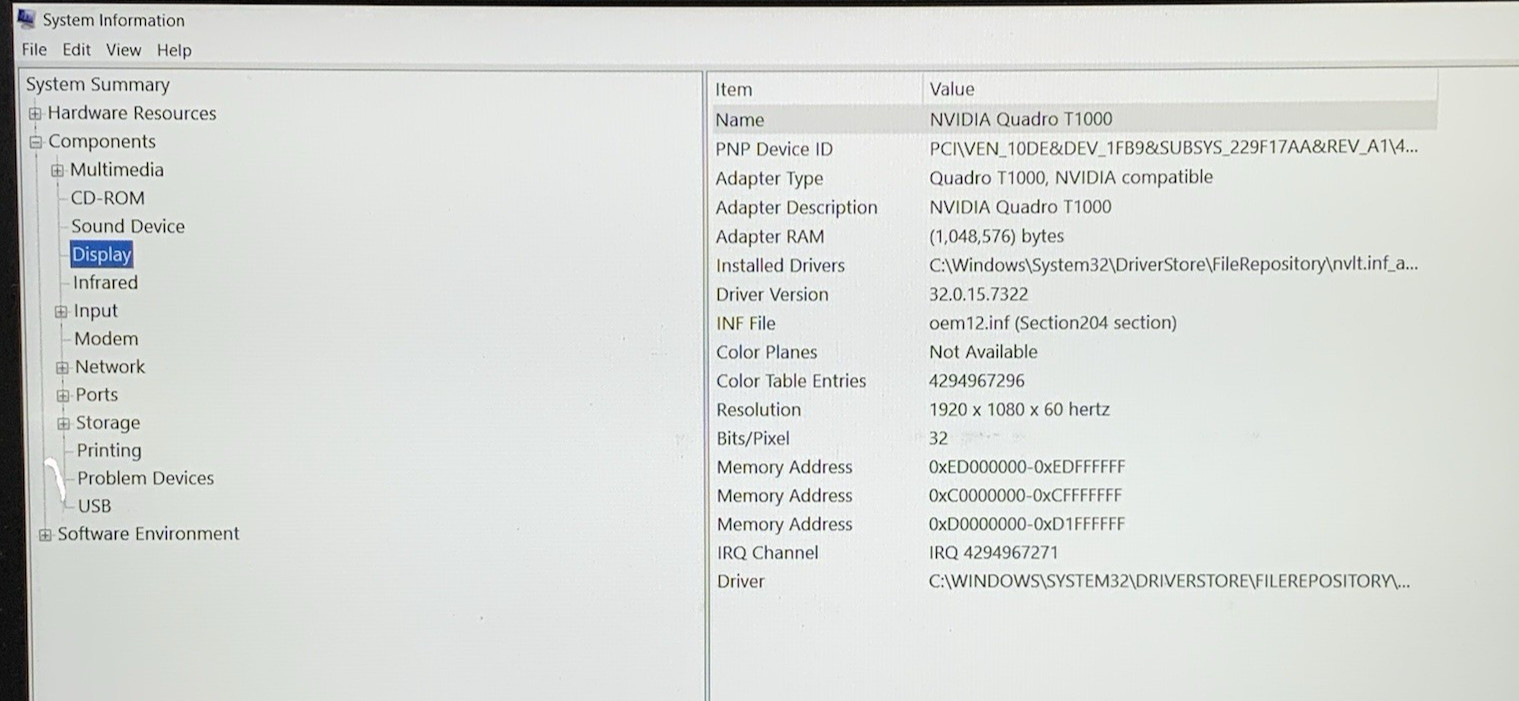Select the Name row label
Screen dimensions: 1519x701
tap(740, 120)
